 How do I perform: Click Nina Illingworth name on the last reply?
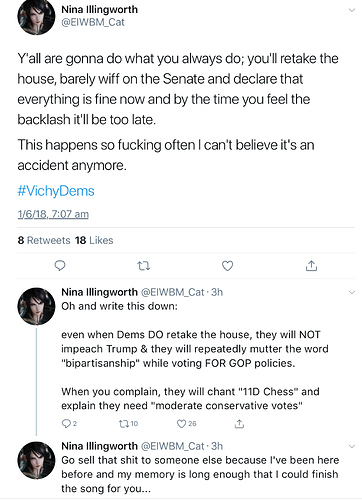(x=99, y=446)
